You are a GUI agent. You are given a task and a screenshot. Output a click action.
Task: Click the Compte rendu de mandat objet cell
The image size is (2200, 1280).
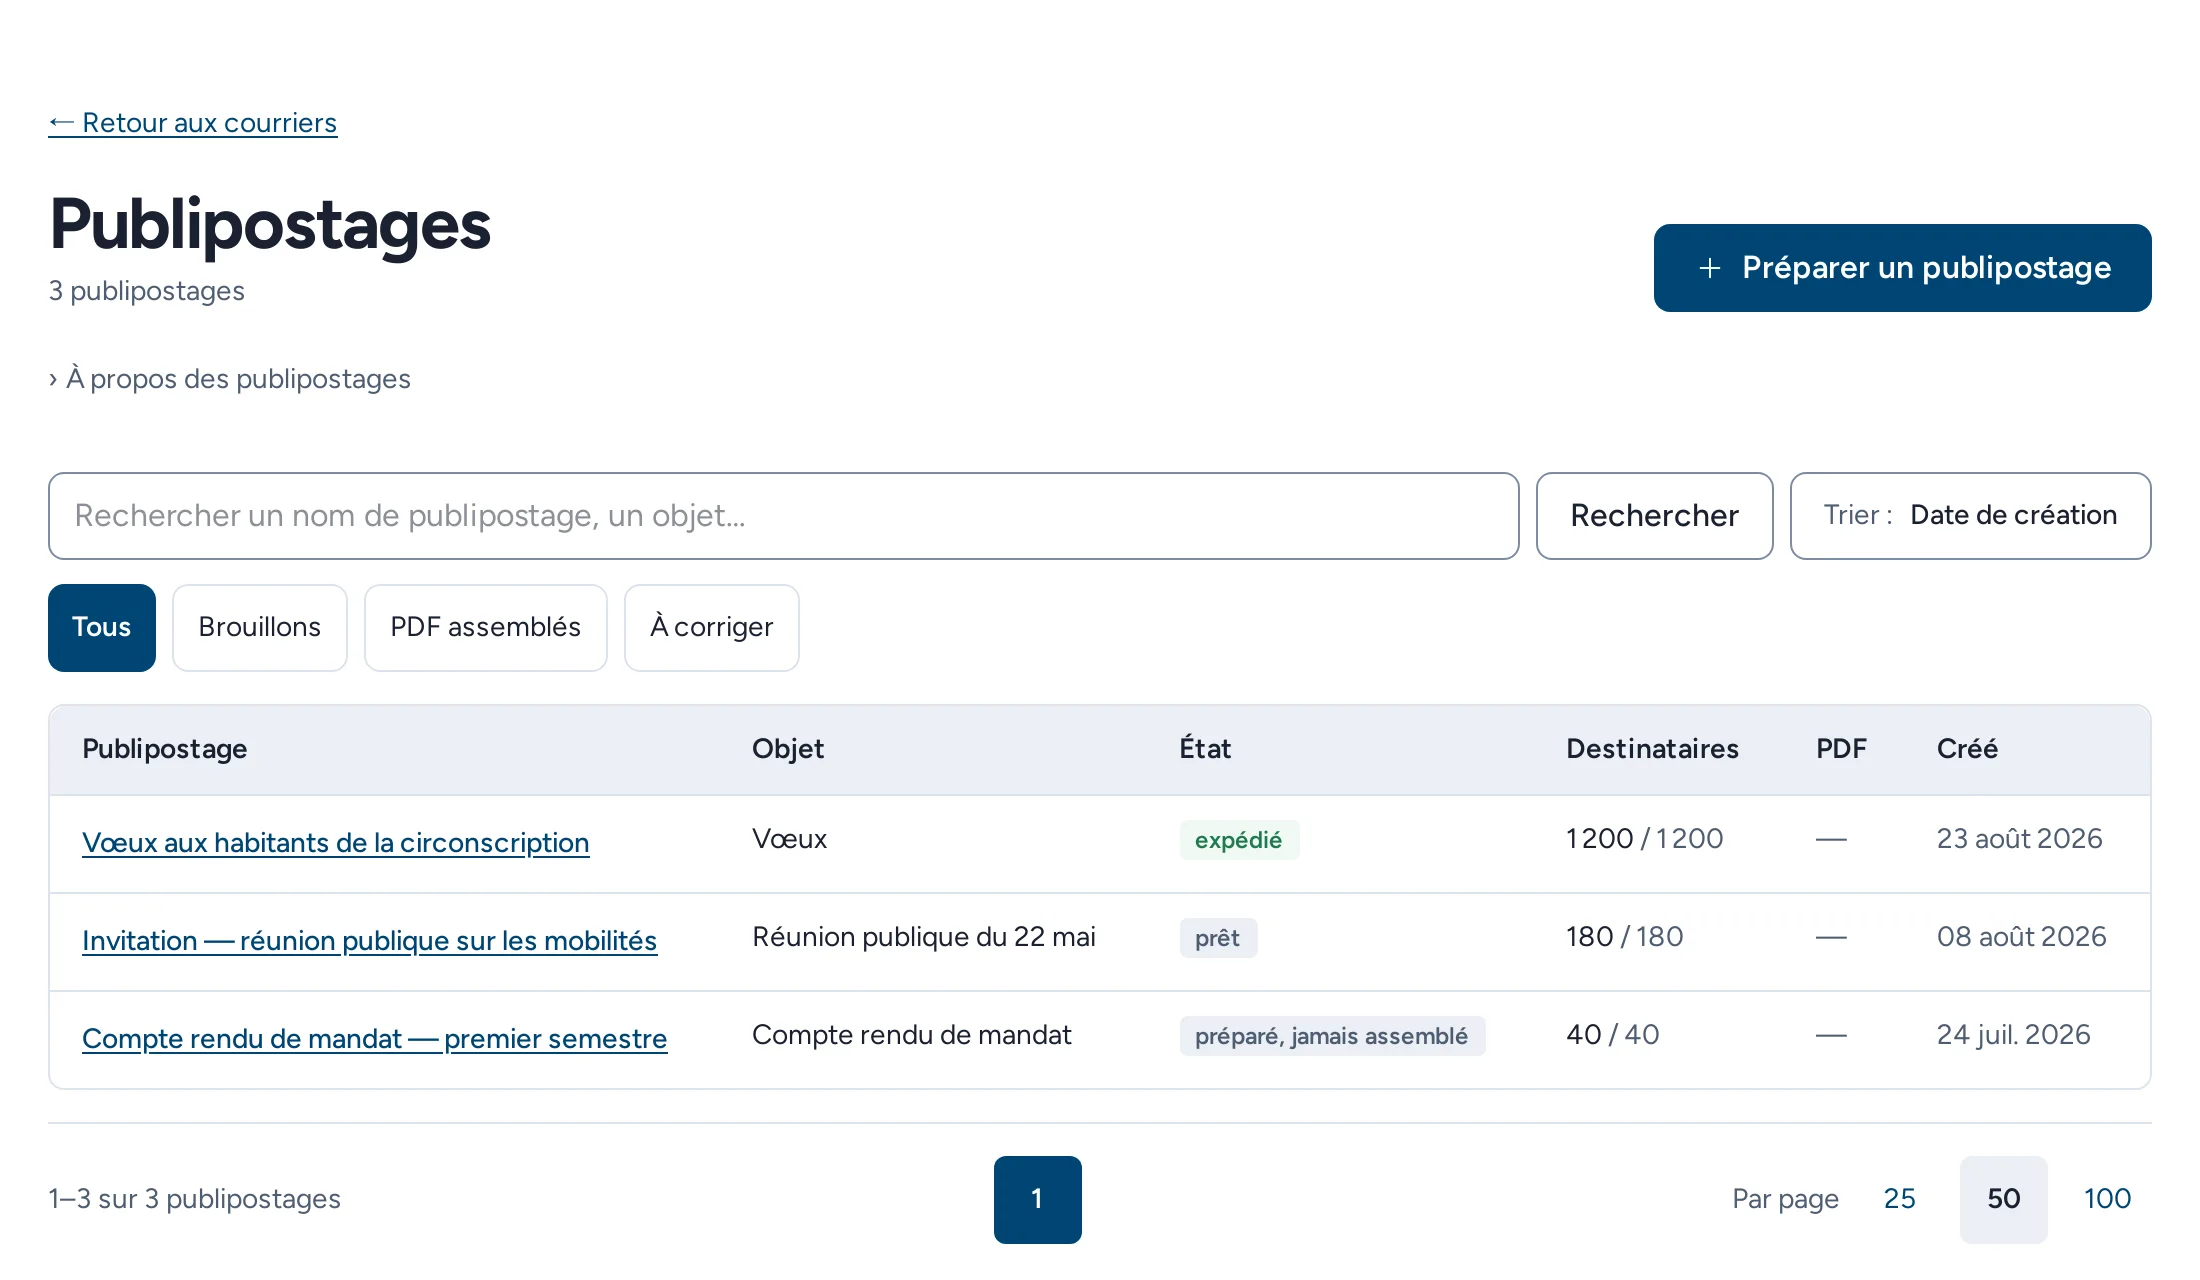911,1035
